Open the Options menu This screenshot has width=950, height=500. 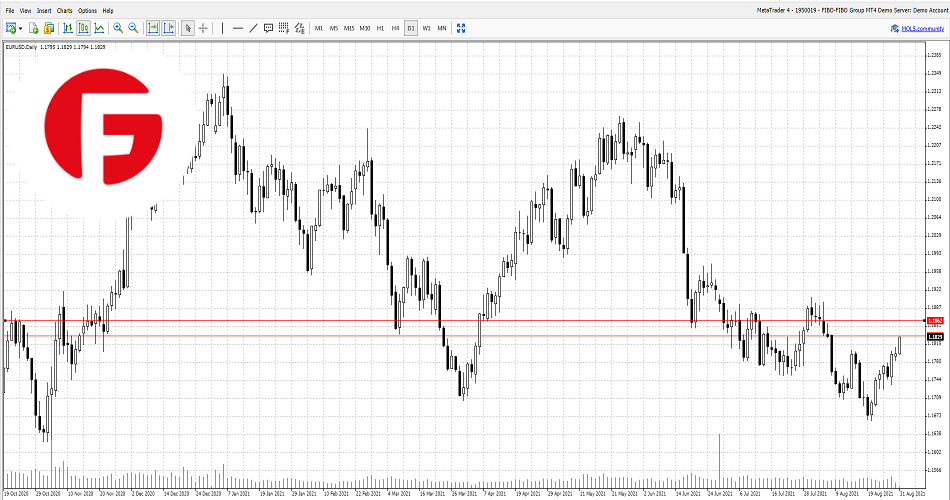pos(88,10)
